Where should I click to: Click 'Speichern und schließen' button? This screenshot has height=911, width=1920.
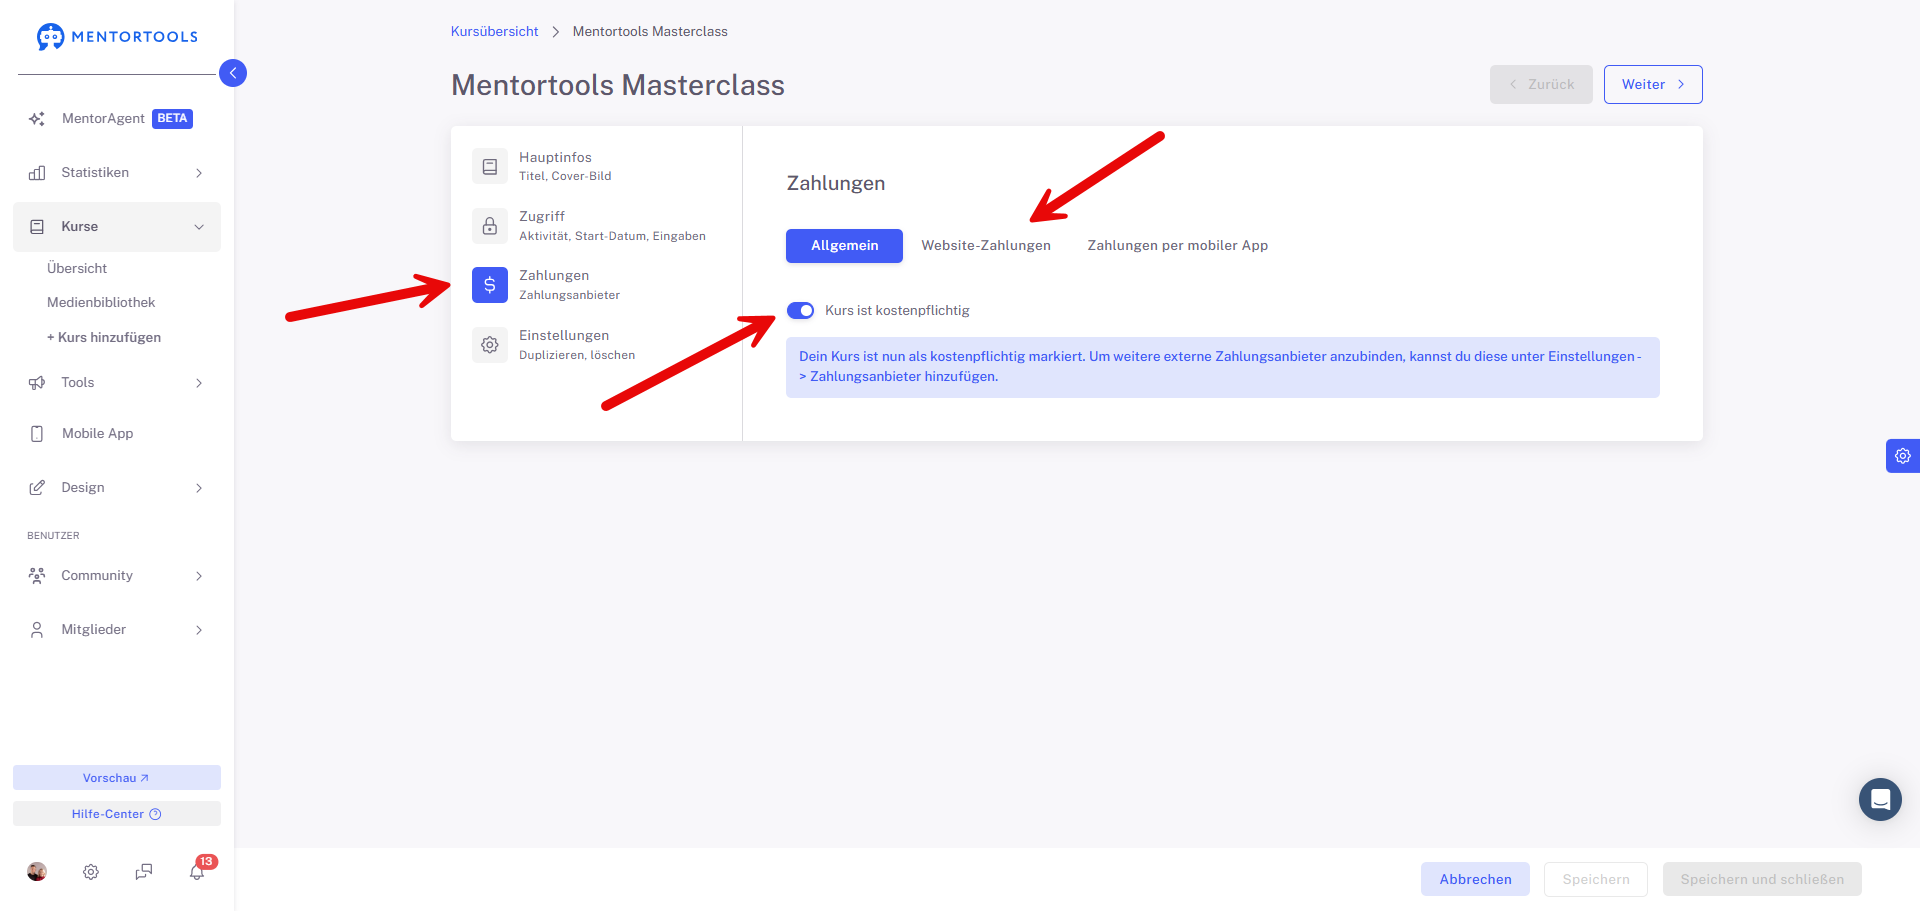pyautogui.click(x=1762, y=879)
